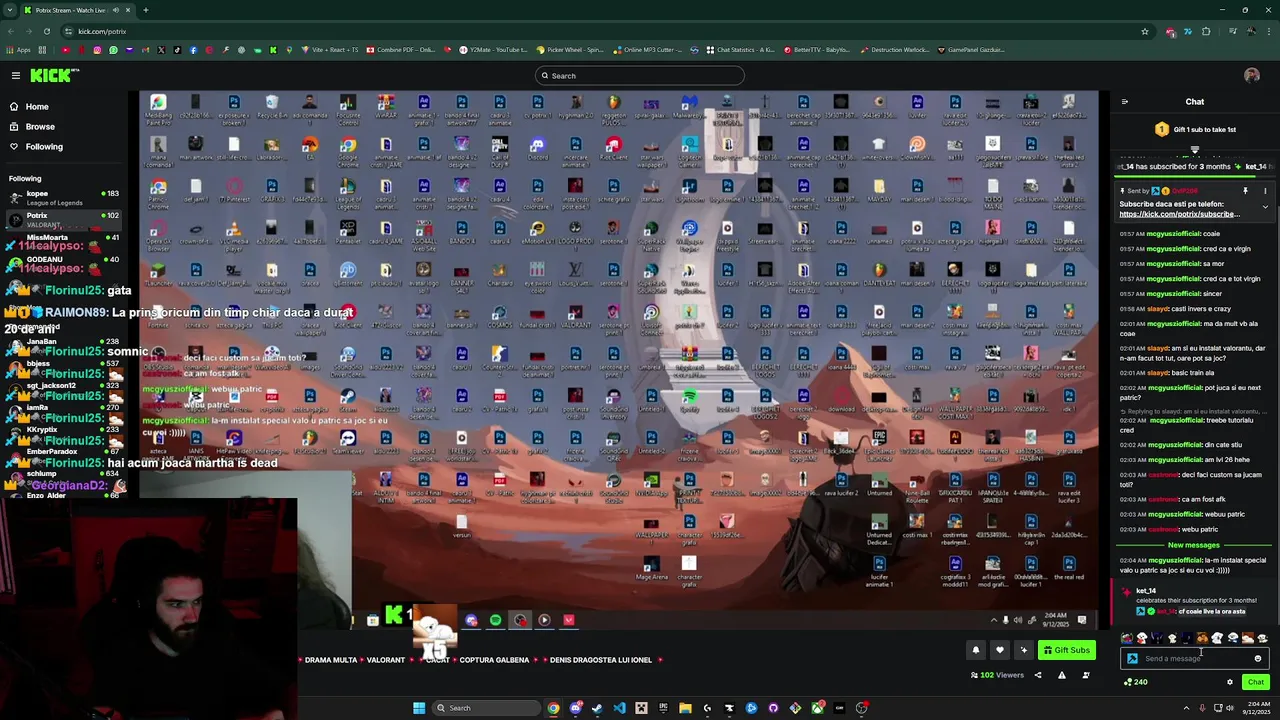The image size is (1280, 720).
Task: Click notification bell button
Action: [x=975, y=650]
